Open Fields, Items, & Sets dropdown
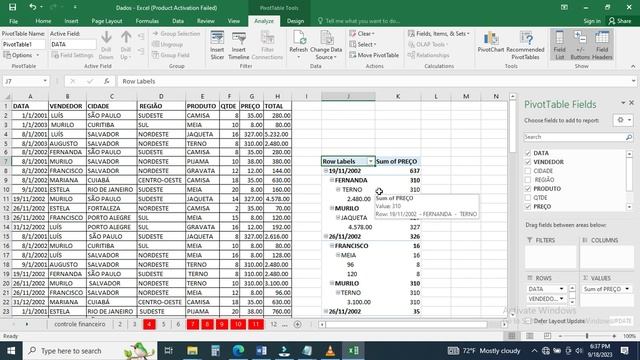640x360 pixels. 439,33
